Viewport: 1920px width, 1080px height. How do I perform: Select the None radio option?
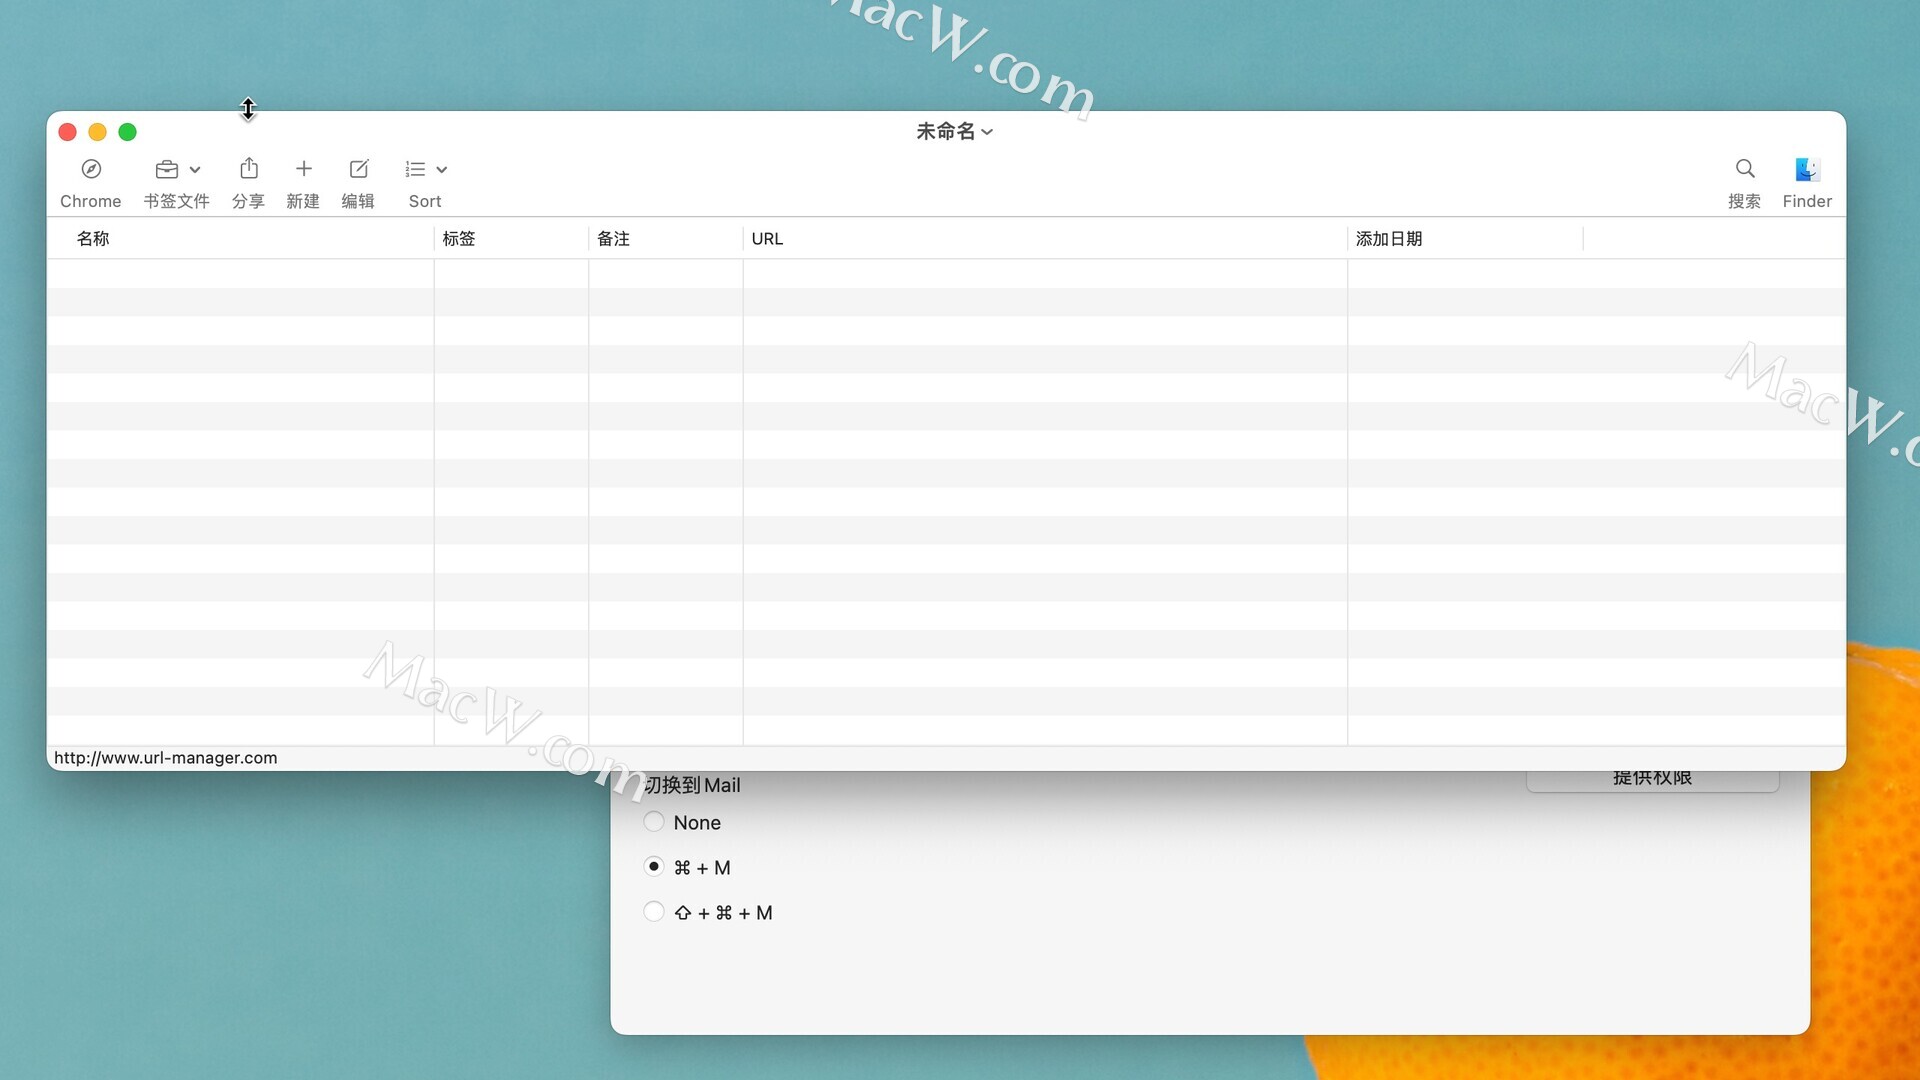point(654,822)
